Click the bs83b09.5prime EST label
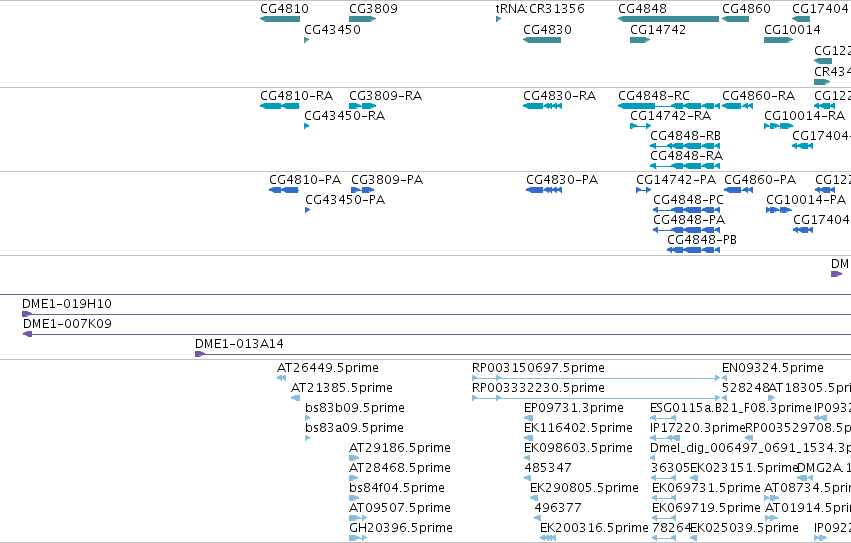Image resolution: width=851 pixels, height=543 pixels. pyautogui.click(x=354, y=408)
